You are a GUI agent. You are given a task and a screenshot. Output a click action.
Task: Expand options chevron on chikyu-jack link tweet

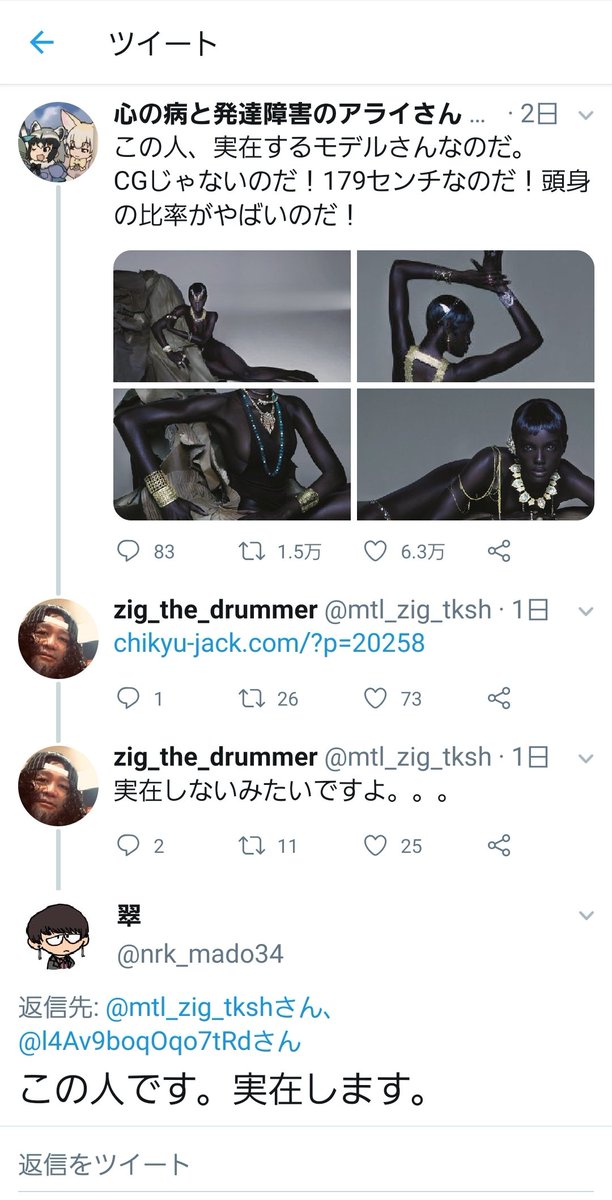tap(586, 612)
